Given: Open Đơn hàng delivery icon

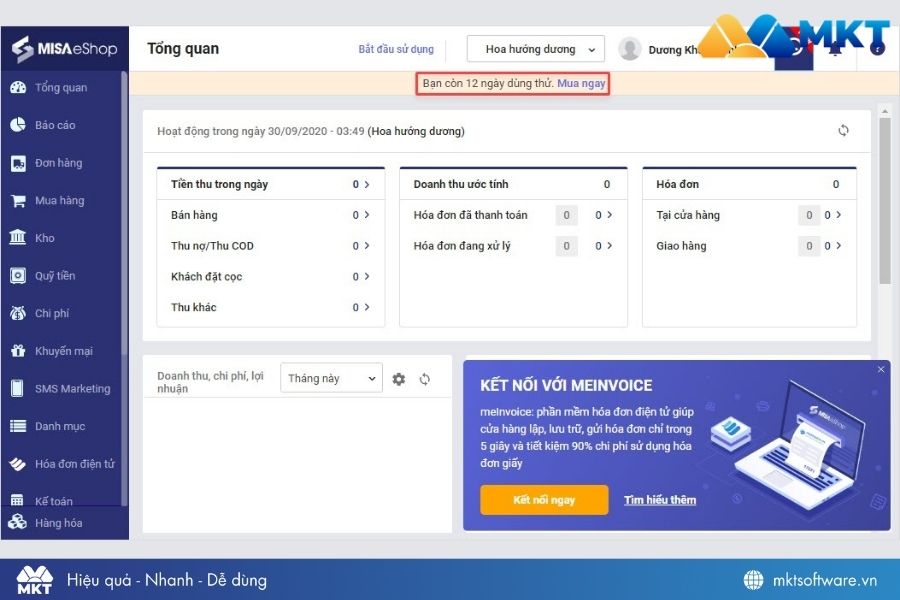Looking at the screenshot, I should 18,163.
